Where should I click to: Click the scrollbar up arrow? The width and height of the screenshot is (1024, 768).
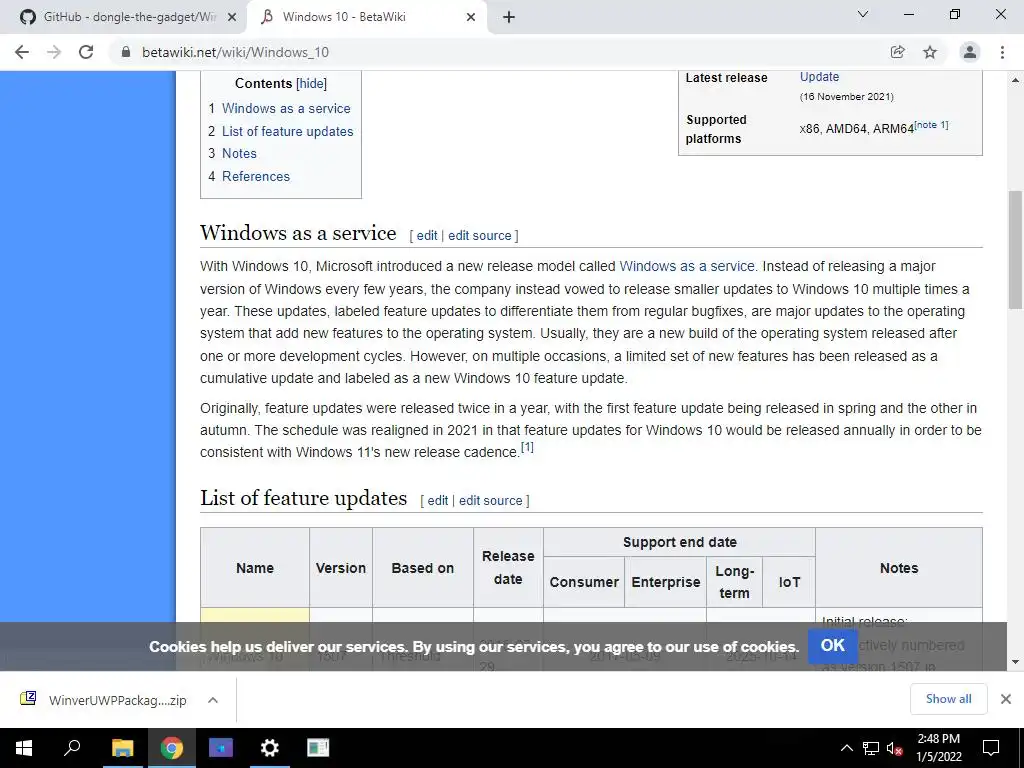pyautogui.click(x=1015, y=80)
